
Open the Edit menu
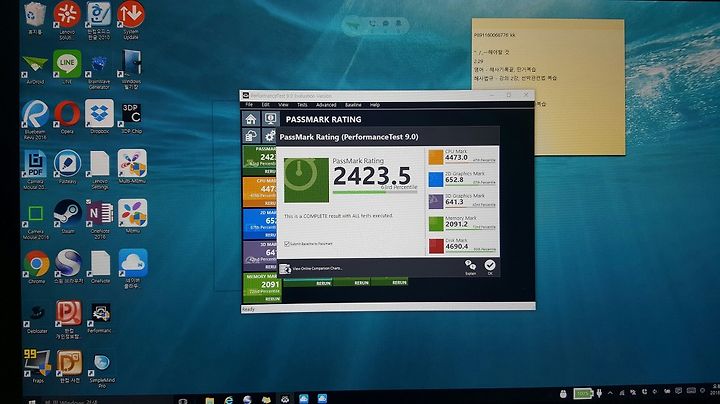point(265,105)
